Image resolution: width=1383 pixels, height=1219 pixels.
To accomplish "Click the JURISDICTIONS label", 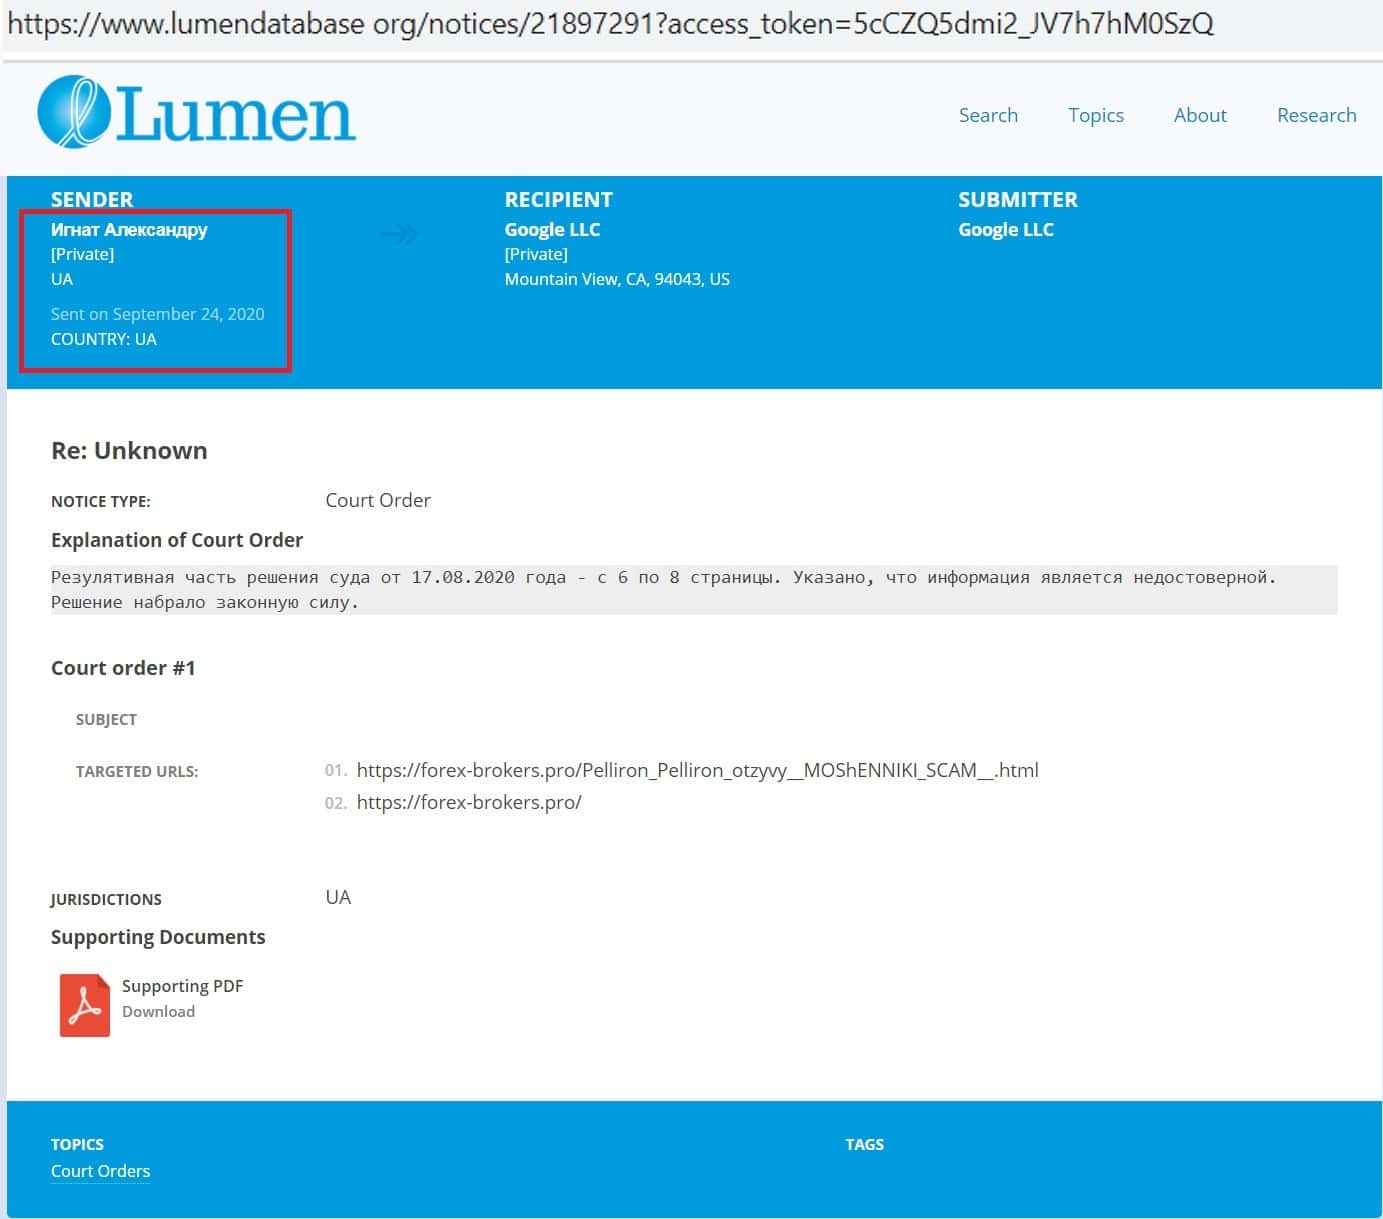I will click(106, 900).
